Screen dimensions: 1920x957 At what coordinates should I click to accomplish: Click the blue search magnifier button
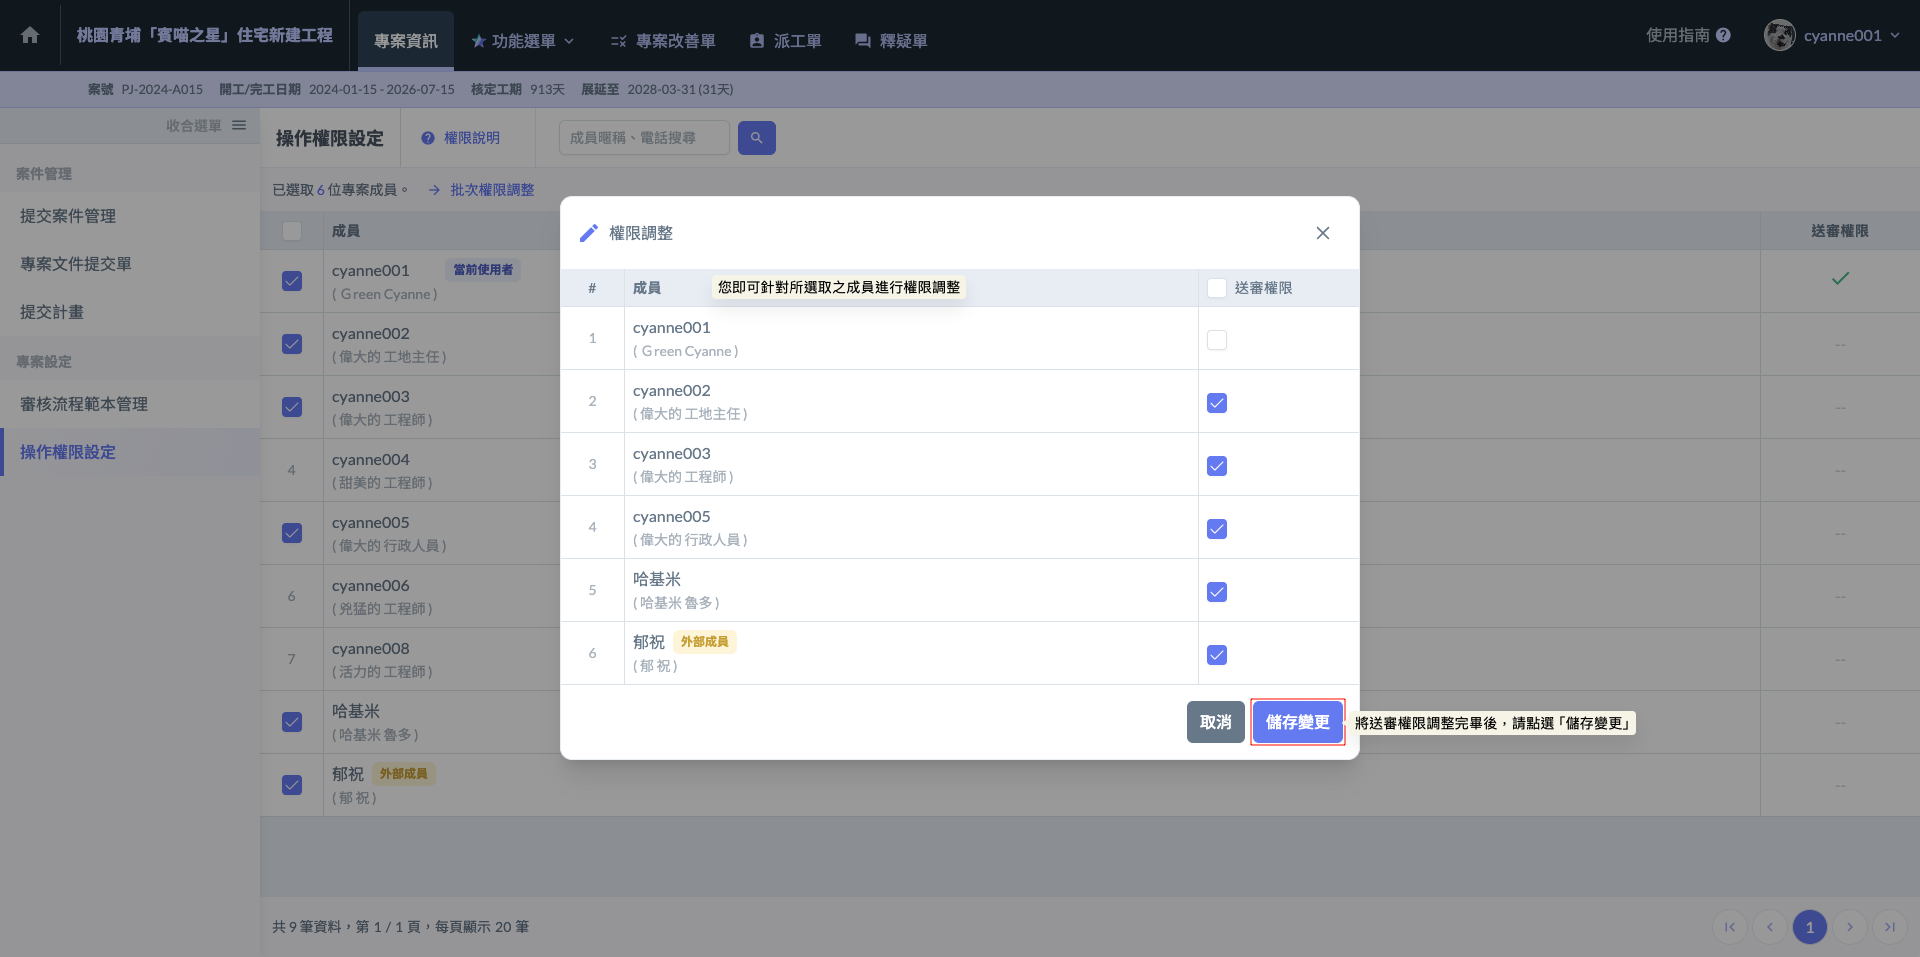pos(757,138)
